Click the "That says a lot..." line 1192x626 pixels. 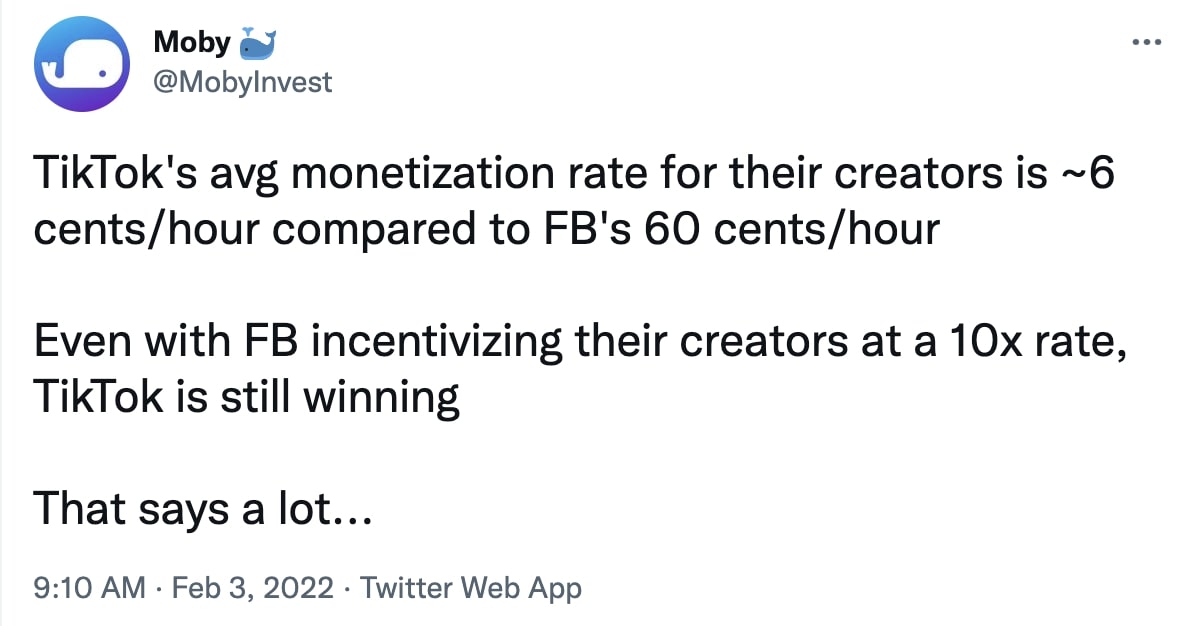(203, 510)
